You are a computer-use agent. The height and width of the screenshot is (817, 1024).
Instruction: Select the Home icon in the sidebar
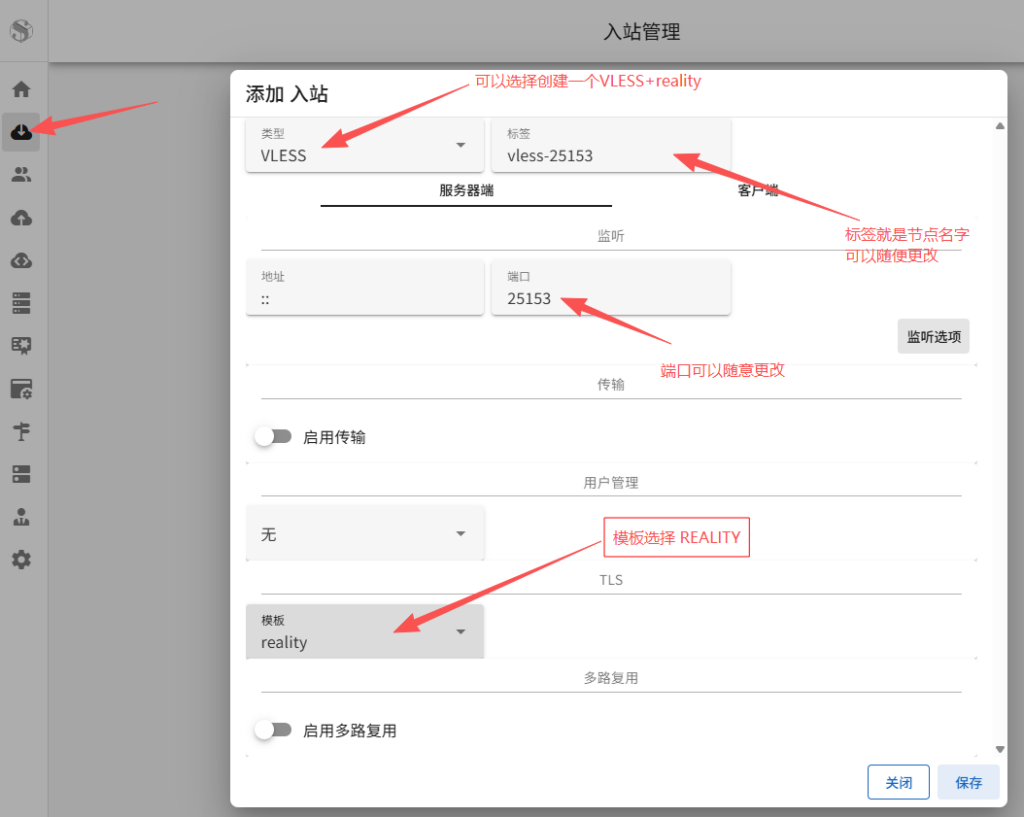[x=22, y=88]
